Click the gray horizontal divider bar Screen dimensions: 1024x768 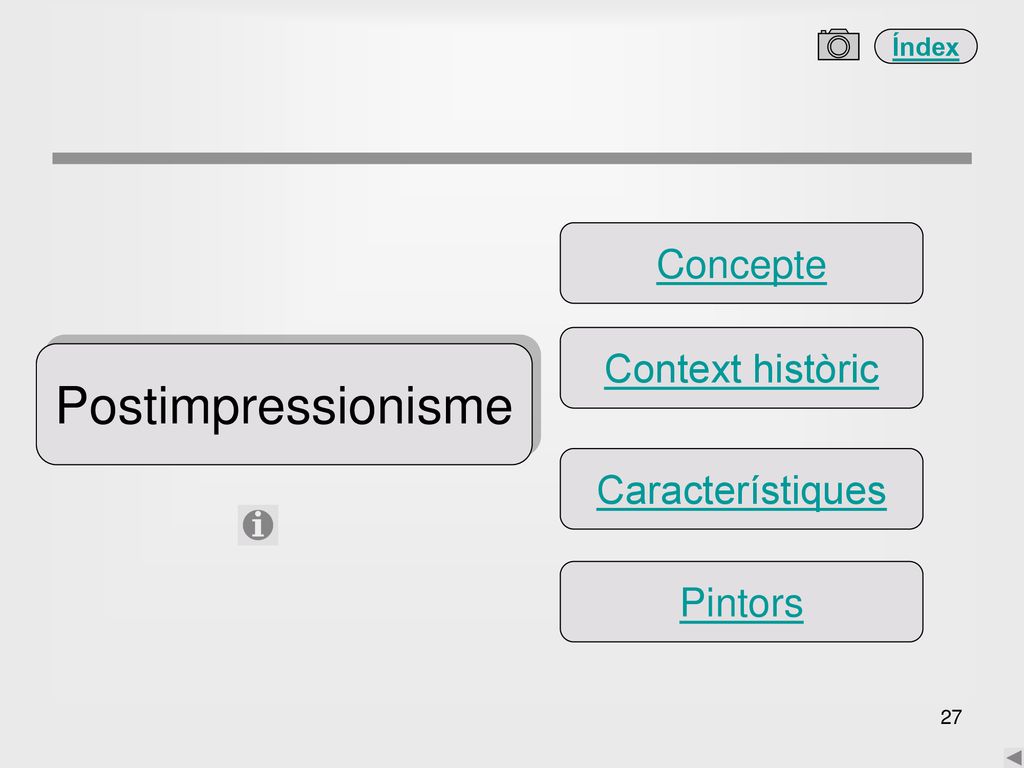(512, 158)
